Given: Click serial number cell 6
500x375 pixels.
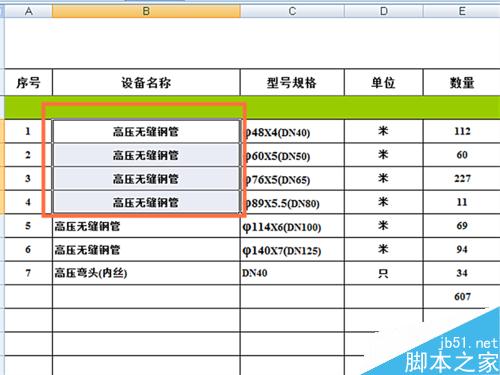Looking at the screenshot, I should 28,250.
